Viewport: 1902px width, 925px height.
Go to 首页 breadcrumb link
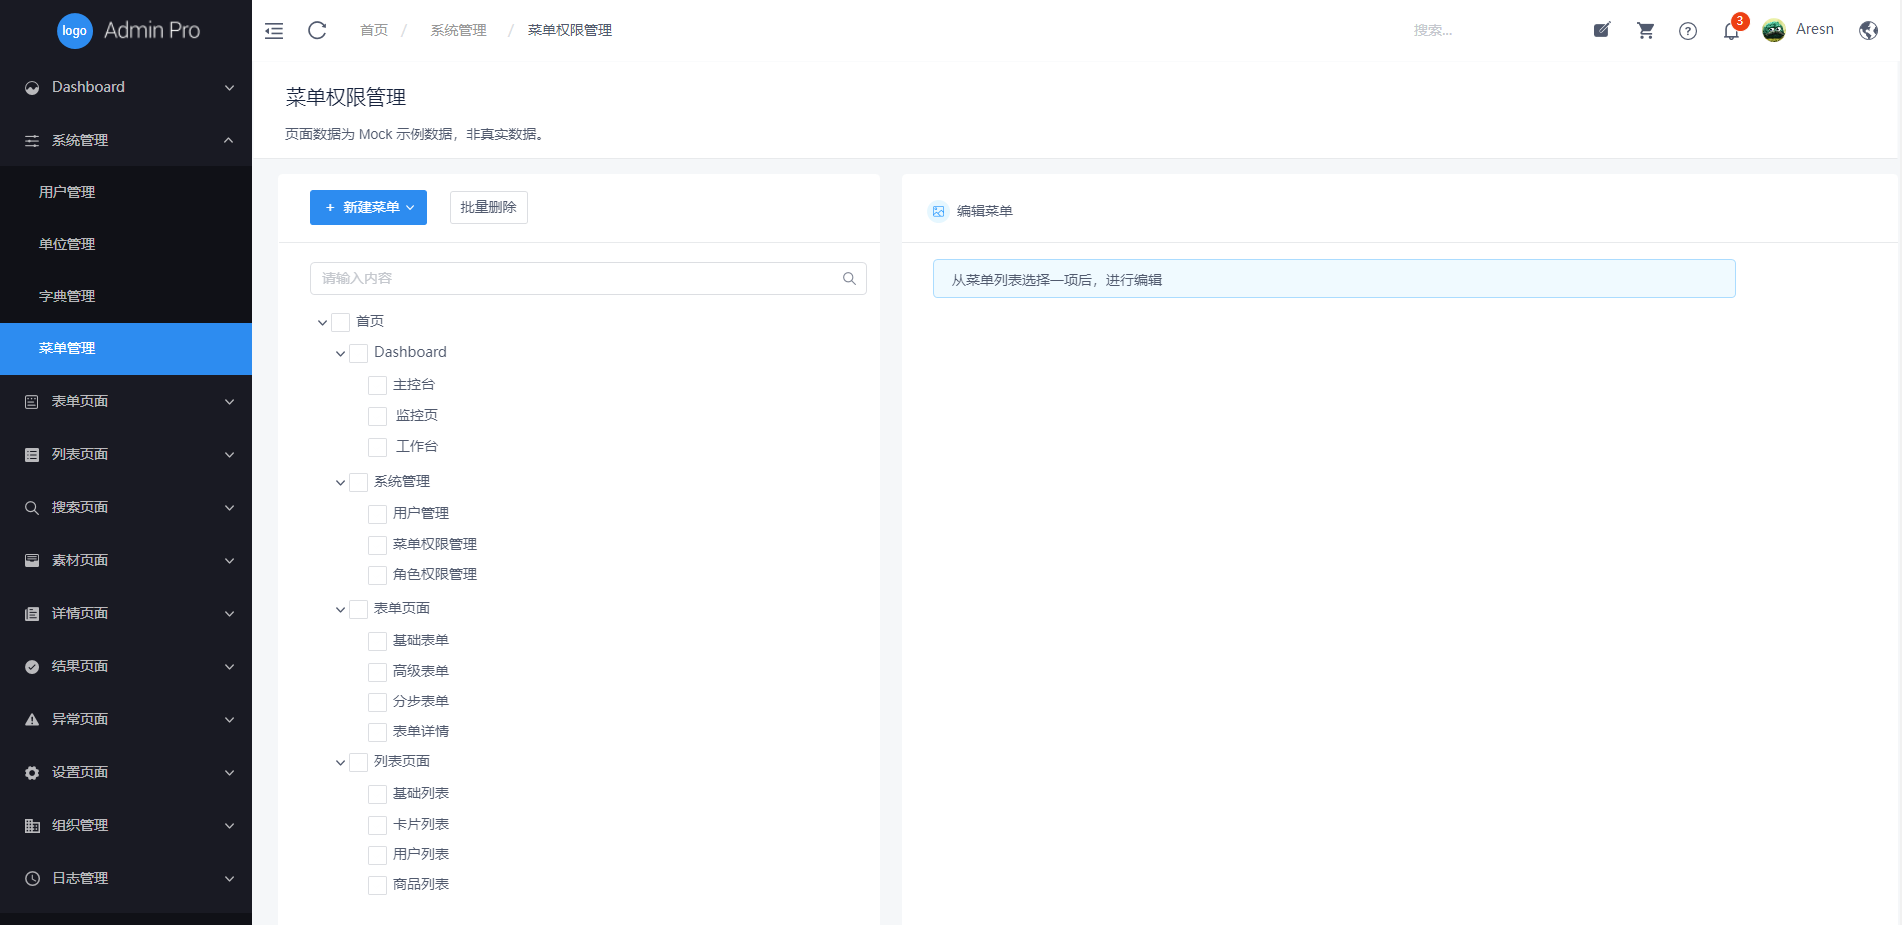click(374, 30)
